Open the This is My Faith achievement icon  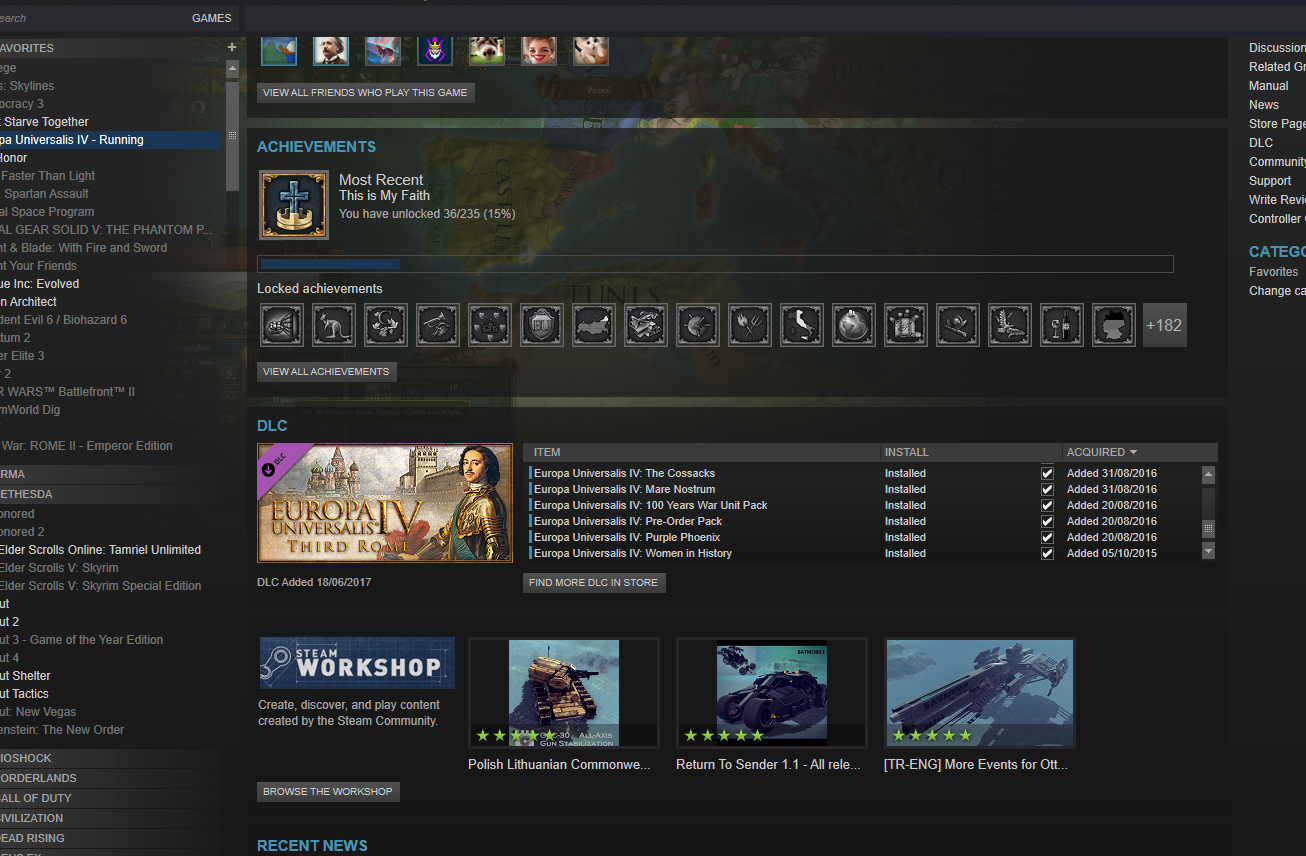[x=294, y=205]
